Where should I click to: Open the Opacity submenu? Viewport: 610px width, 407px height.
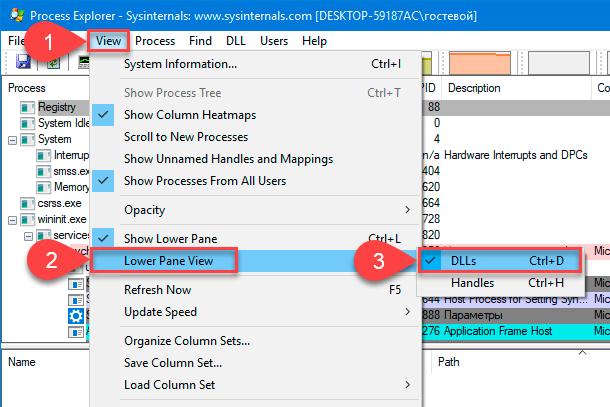pyautogui.click(x=256, y=210)
